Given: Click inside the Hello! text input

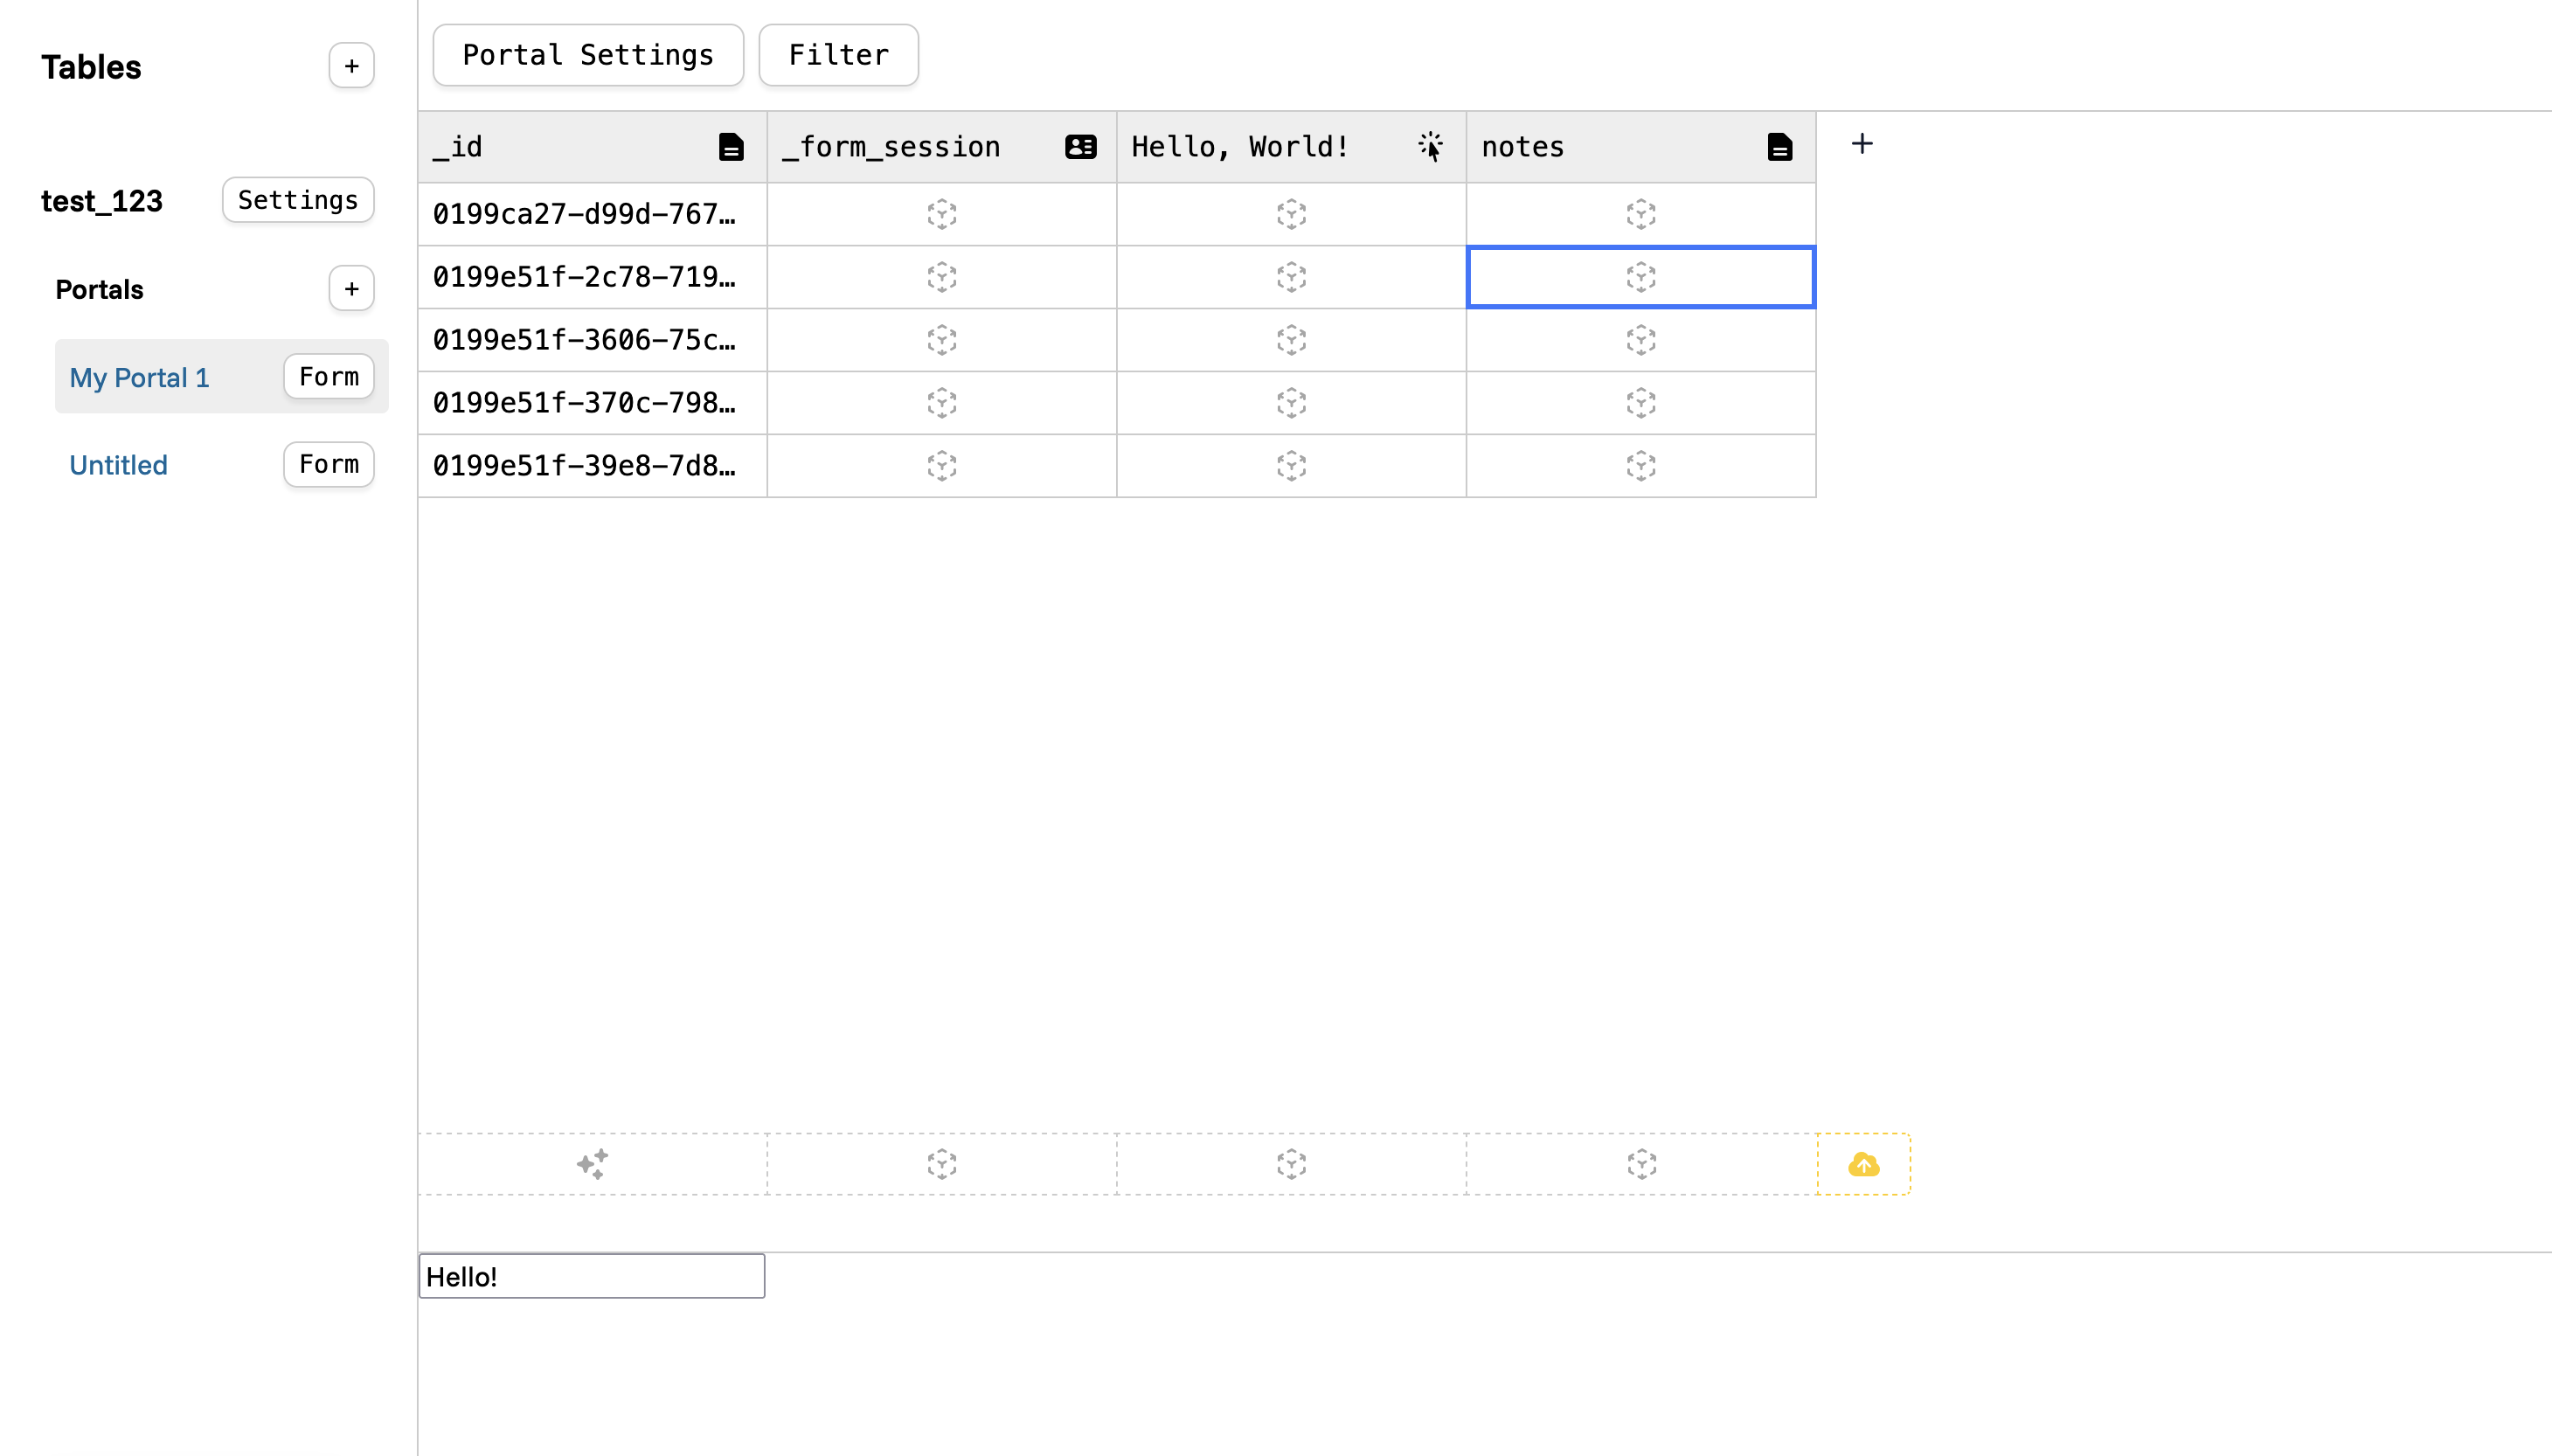Looking at the screenshot, I should click(591, 1275).
